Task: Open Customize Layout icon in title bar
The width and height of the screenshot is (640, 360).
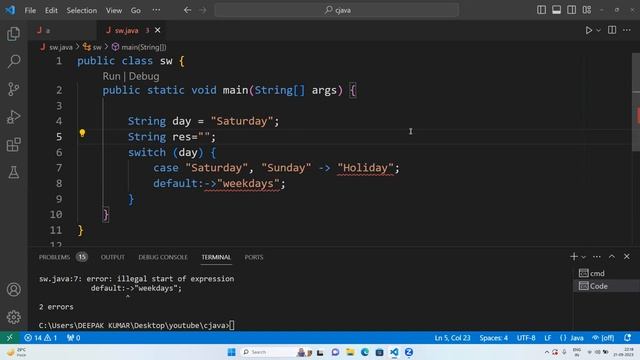Action: [587, 10]
